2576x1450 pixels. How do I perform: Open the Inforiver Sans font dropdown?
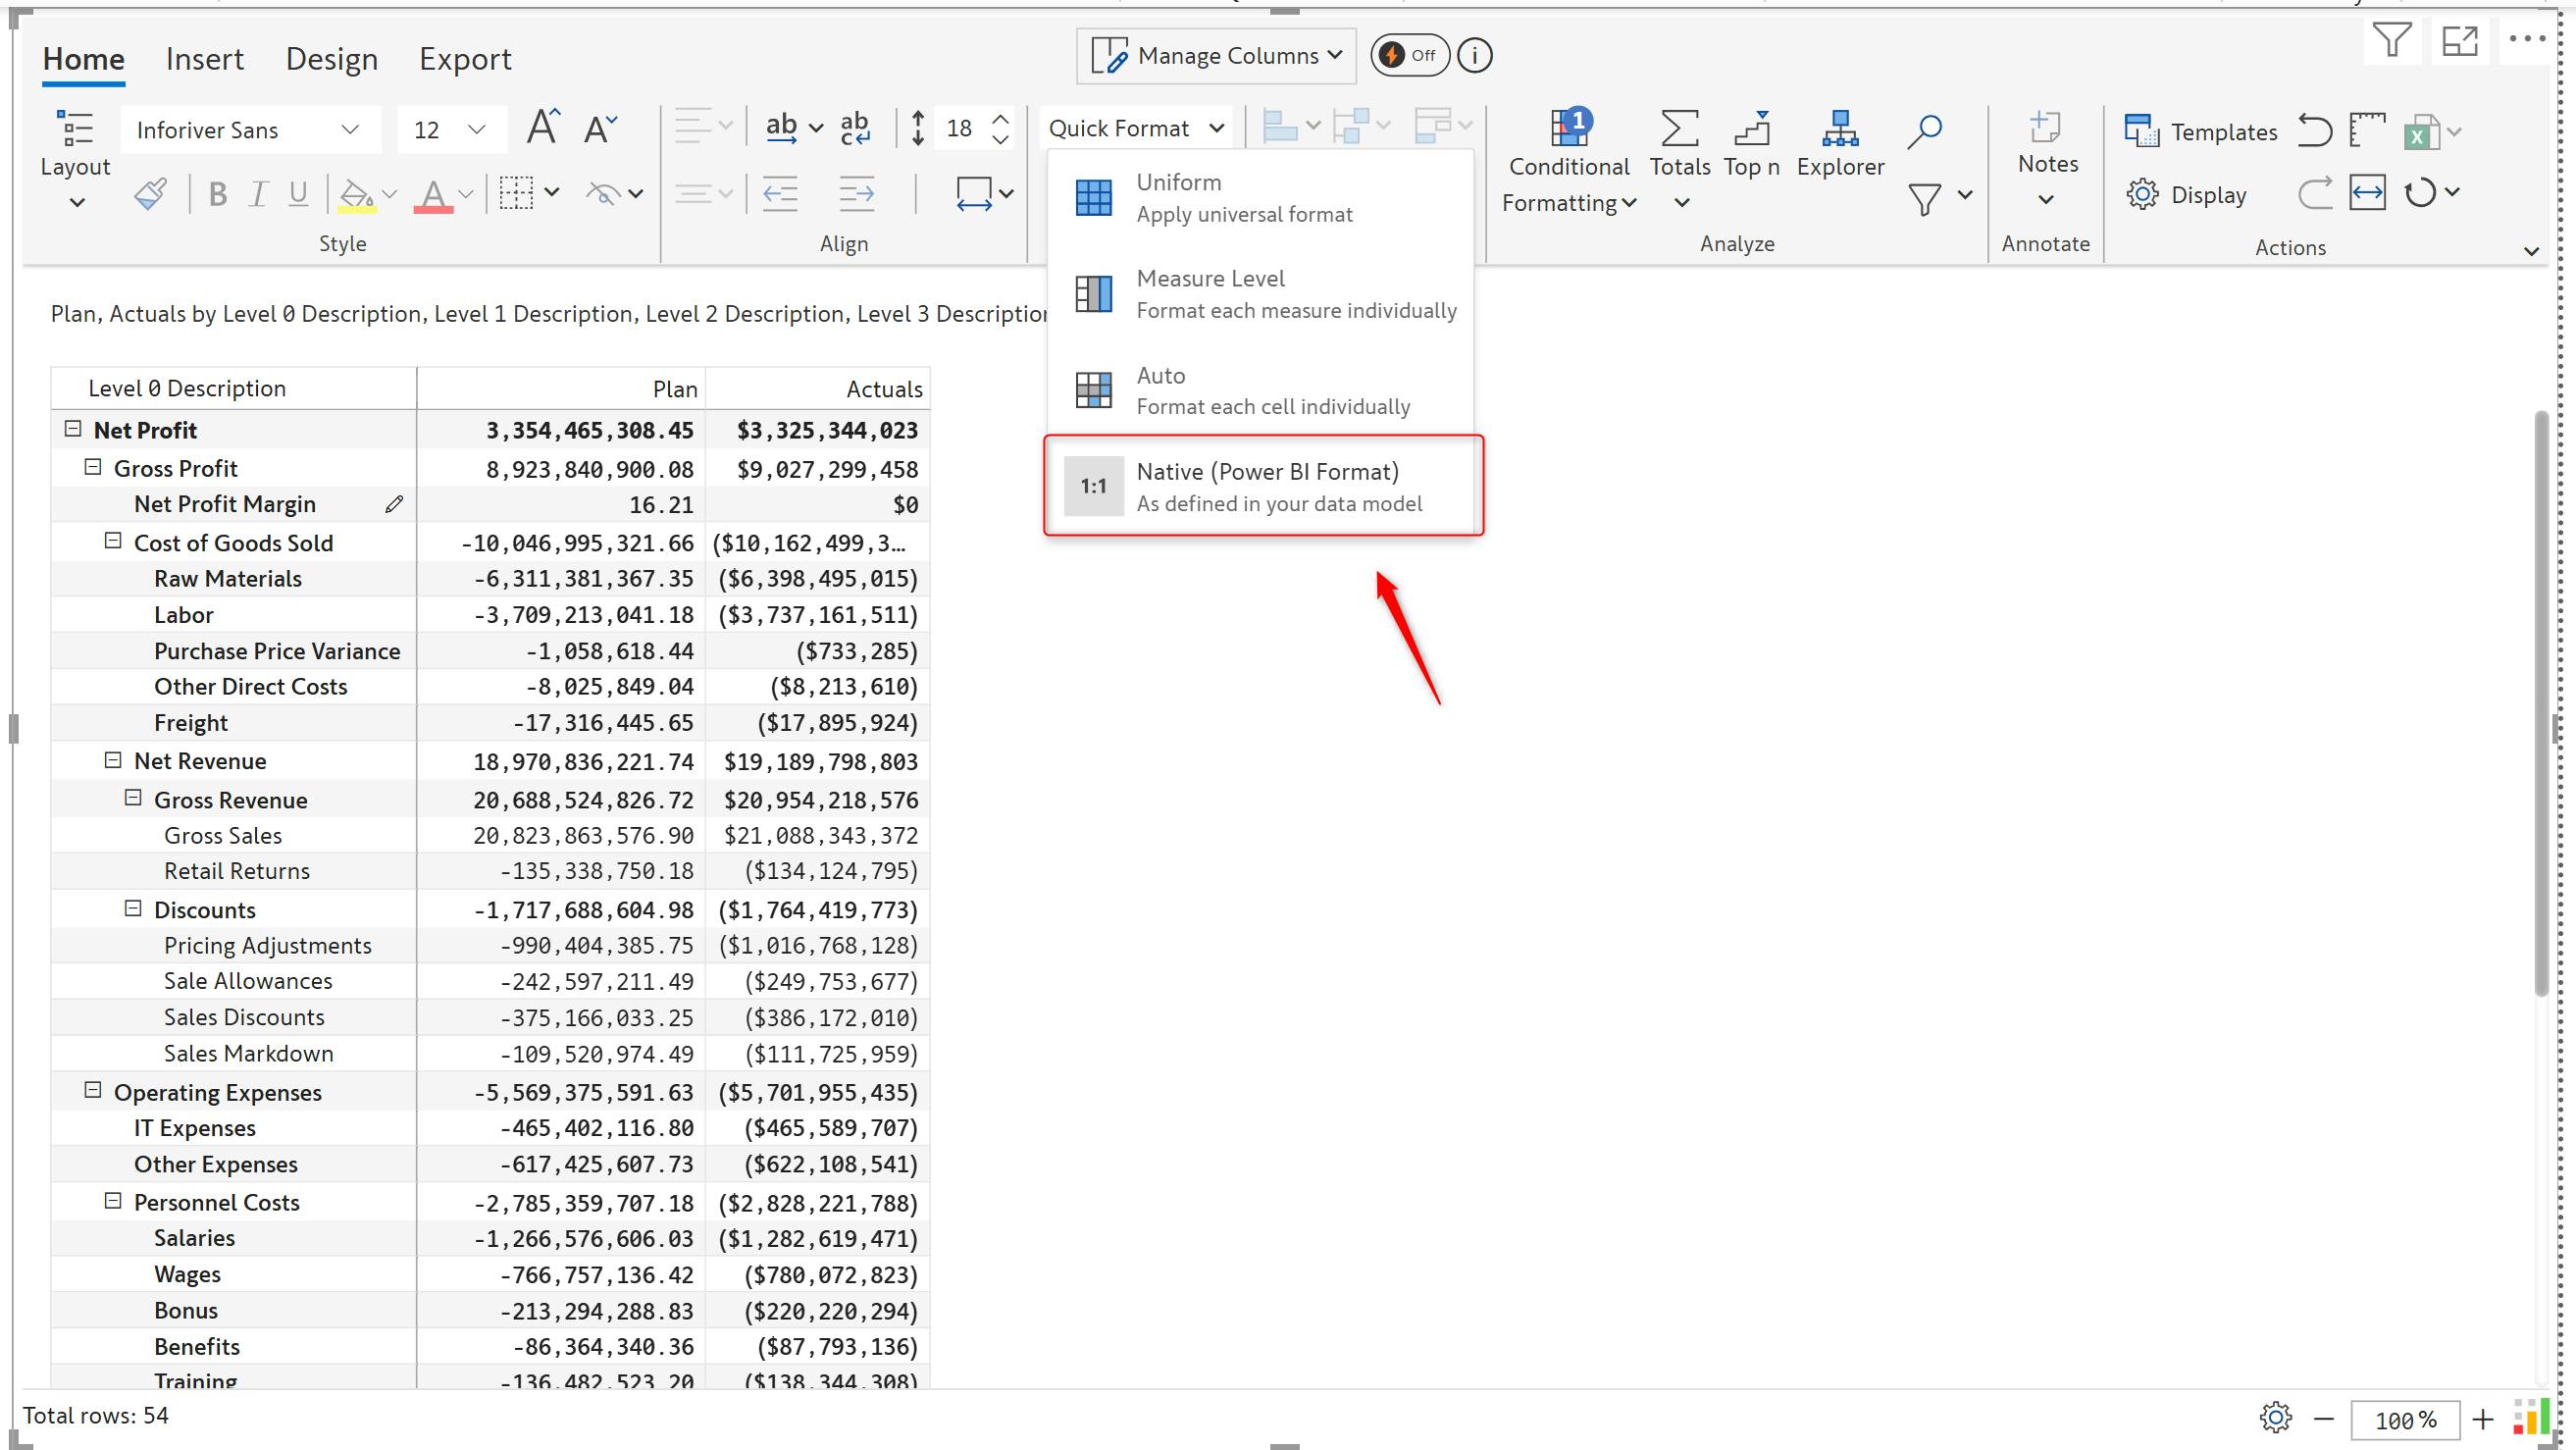(249, 130)
